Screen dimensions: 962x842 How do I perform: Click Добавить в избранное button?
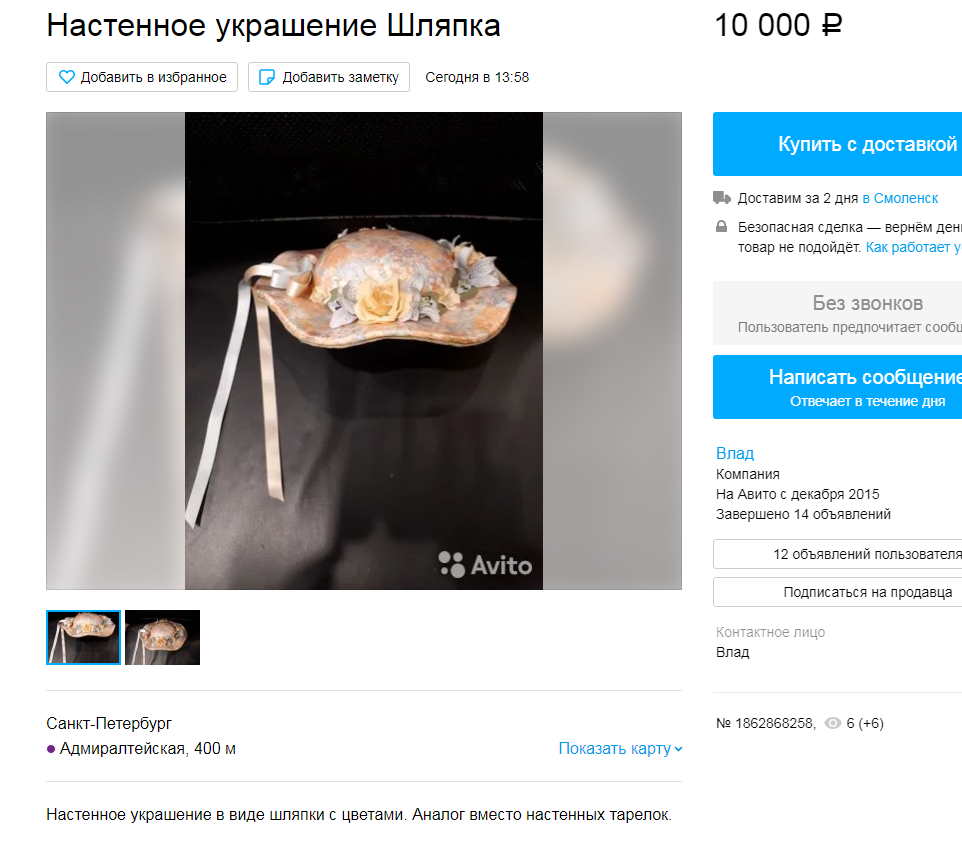pos(142,77)
